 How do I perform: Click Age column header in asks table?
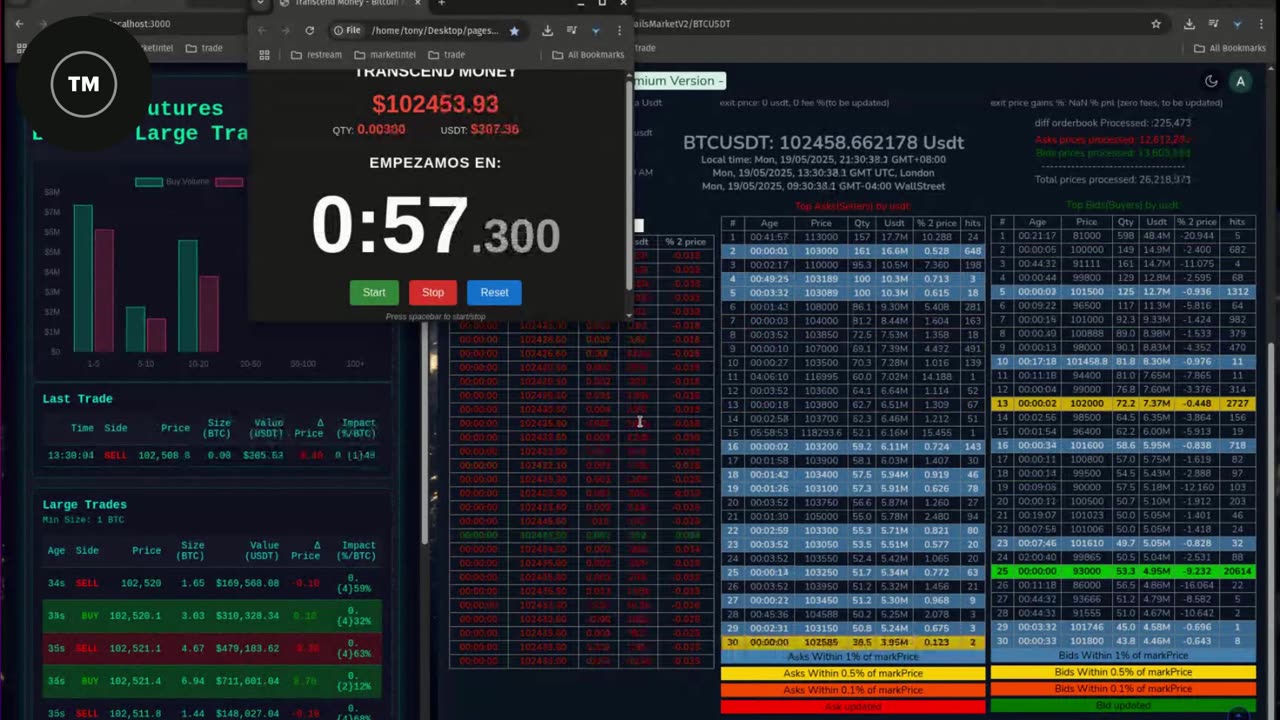pyautogui.click(x=768, y=223)
